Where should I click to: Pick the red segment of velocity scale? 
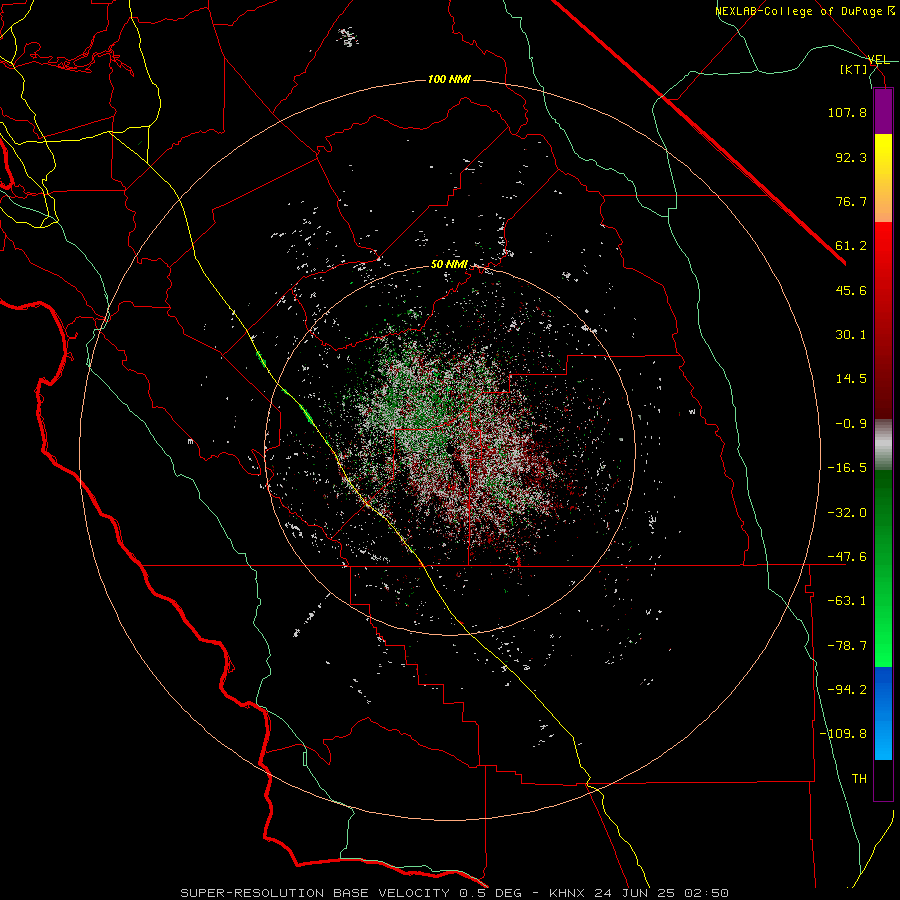click(x=883, y=320)
